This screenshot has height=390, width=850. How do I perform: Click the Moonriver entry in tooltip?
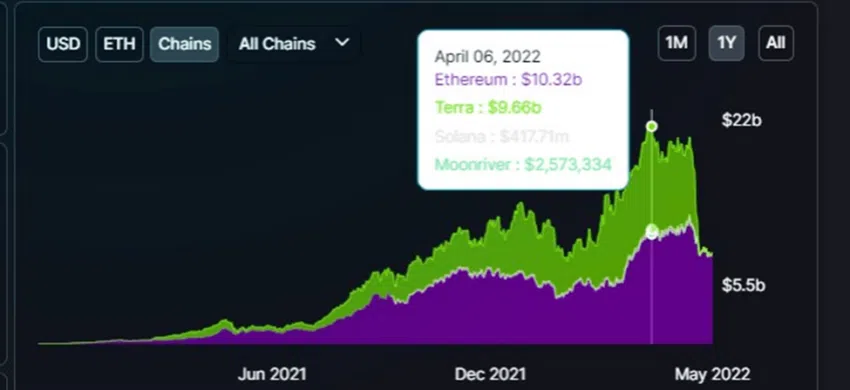[x=523, y=164]
